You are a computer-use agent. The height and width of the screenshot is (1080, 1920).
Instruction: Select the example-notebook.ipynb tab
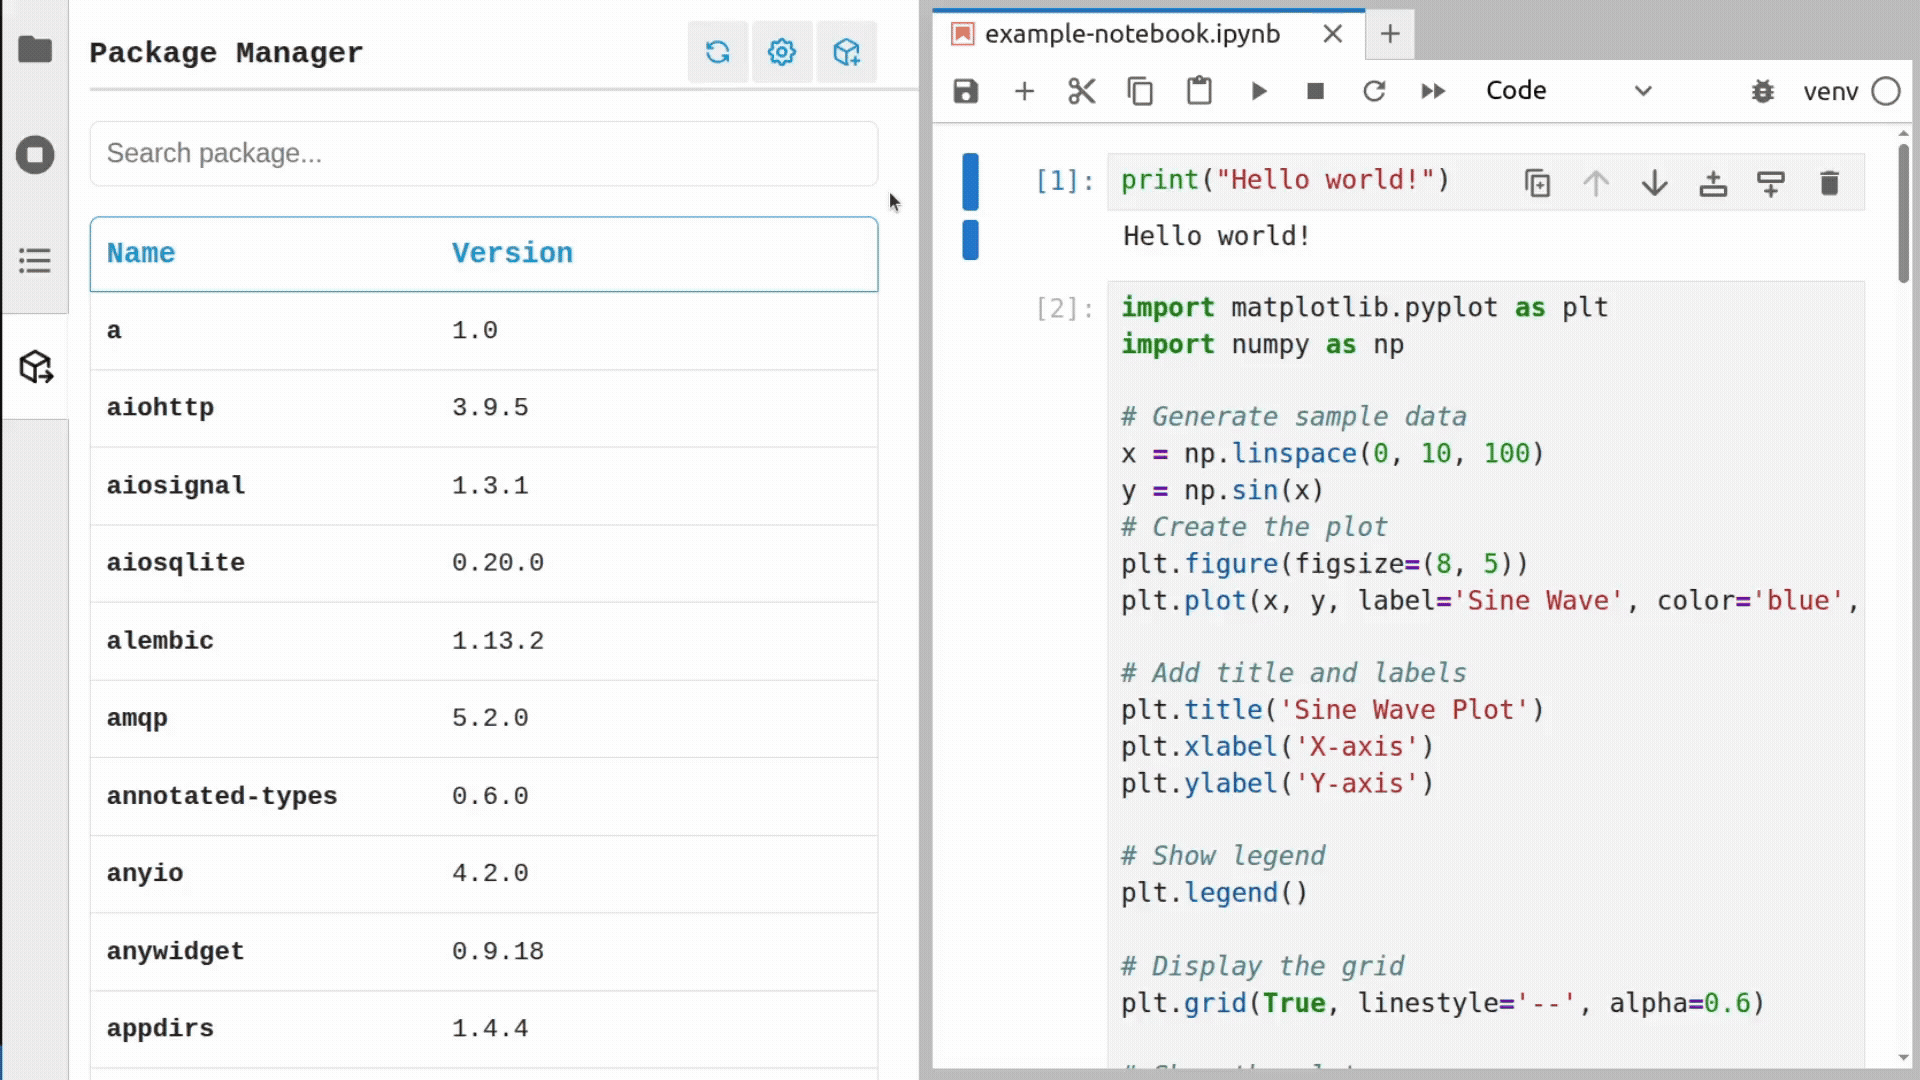pos(1130,33)
